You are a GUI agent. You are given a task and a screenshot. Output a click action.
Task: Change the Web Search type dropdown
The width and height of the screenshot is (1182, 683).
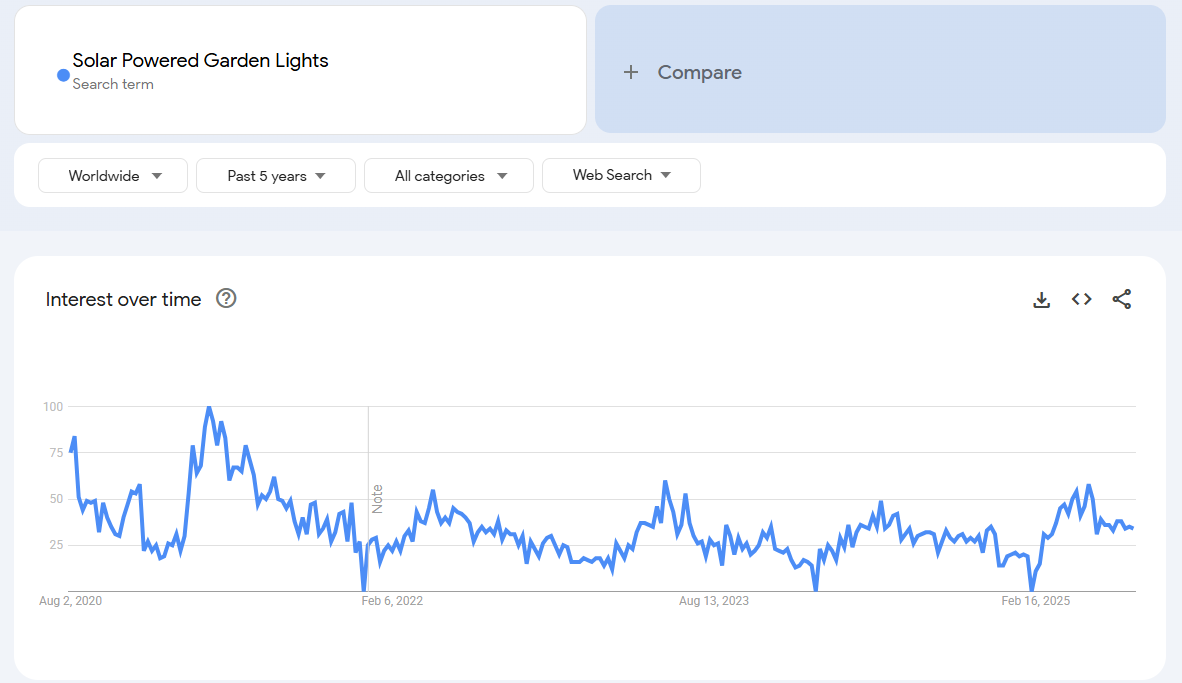tap(621, 175)
